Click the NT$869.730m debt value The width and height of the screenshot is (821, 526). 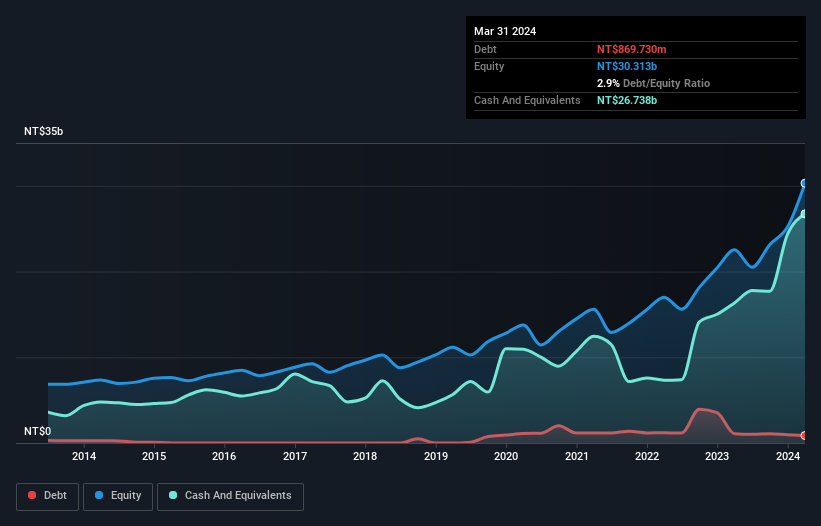(631, 49)
